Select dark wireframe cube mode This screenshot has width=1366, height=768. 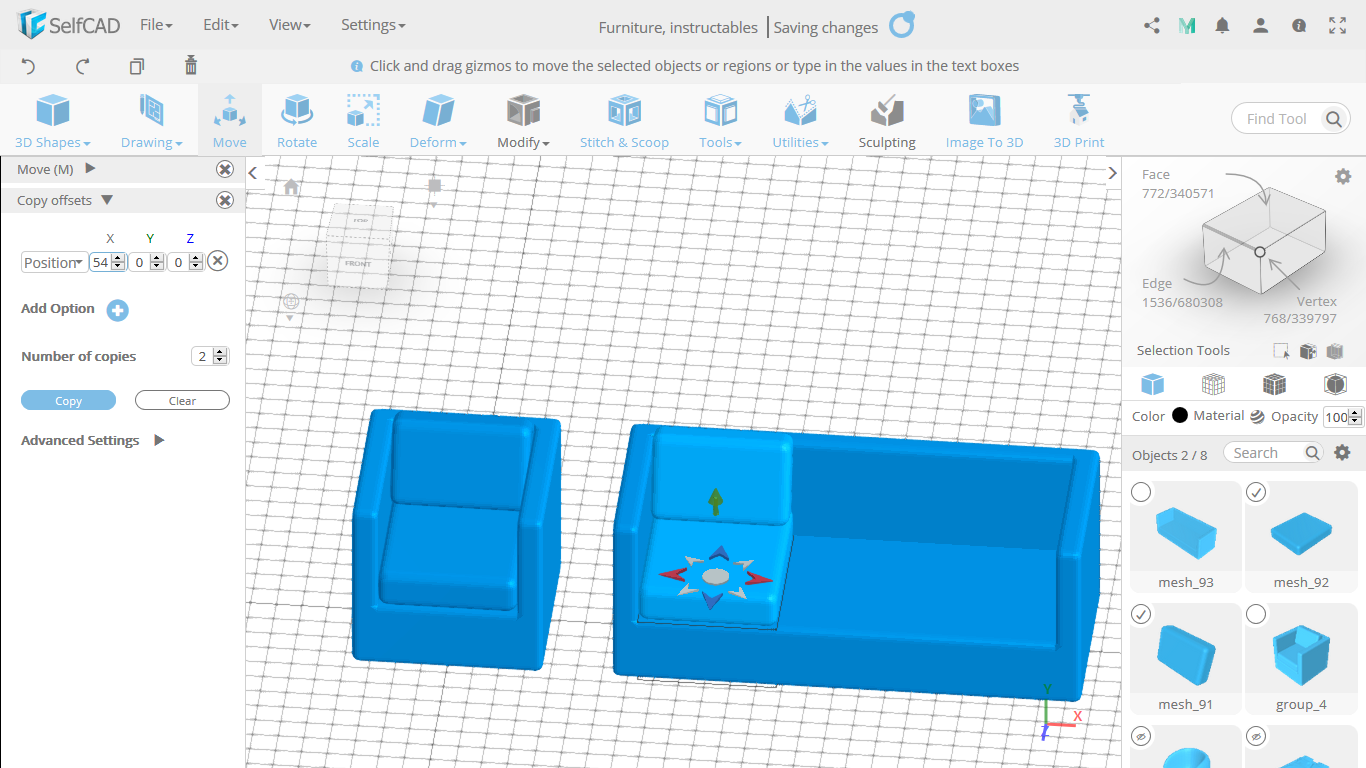1274,384
